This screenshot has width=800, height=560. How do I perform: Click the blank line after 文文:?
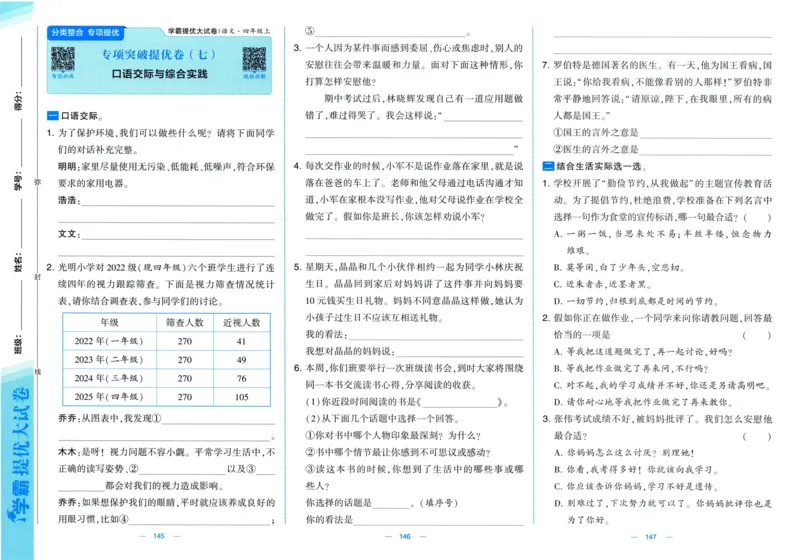click(178, 234)
